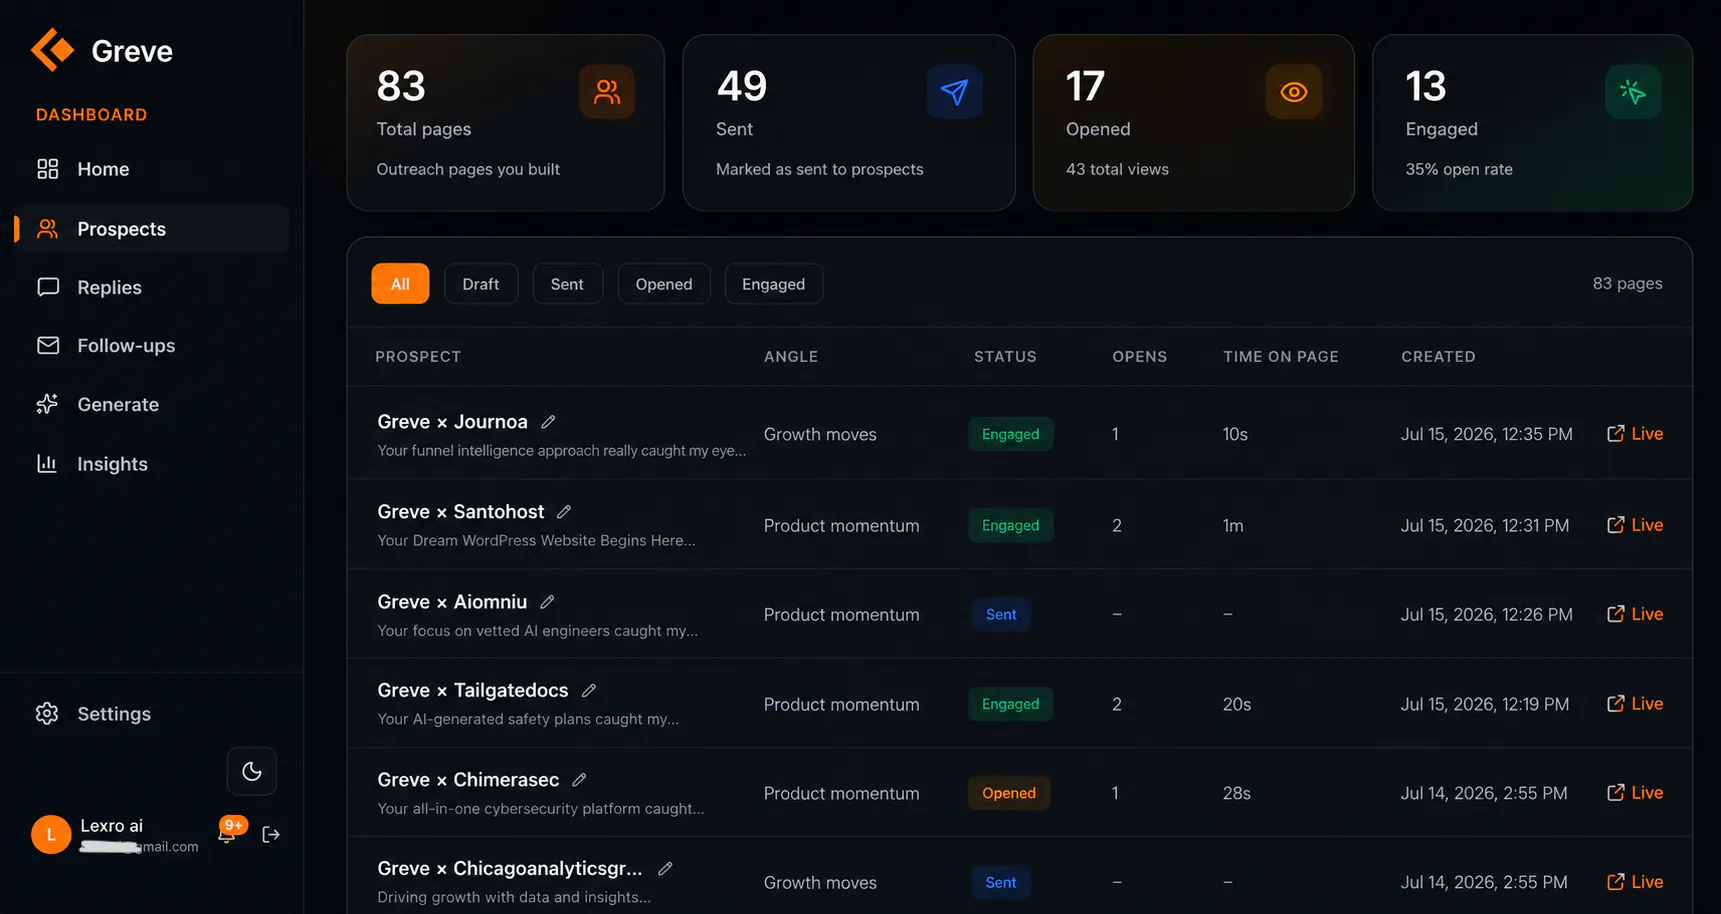Click the Opened eye icon
Screen dimensions: 1721x914
pos(1294,92)
